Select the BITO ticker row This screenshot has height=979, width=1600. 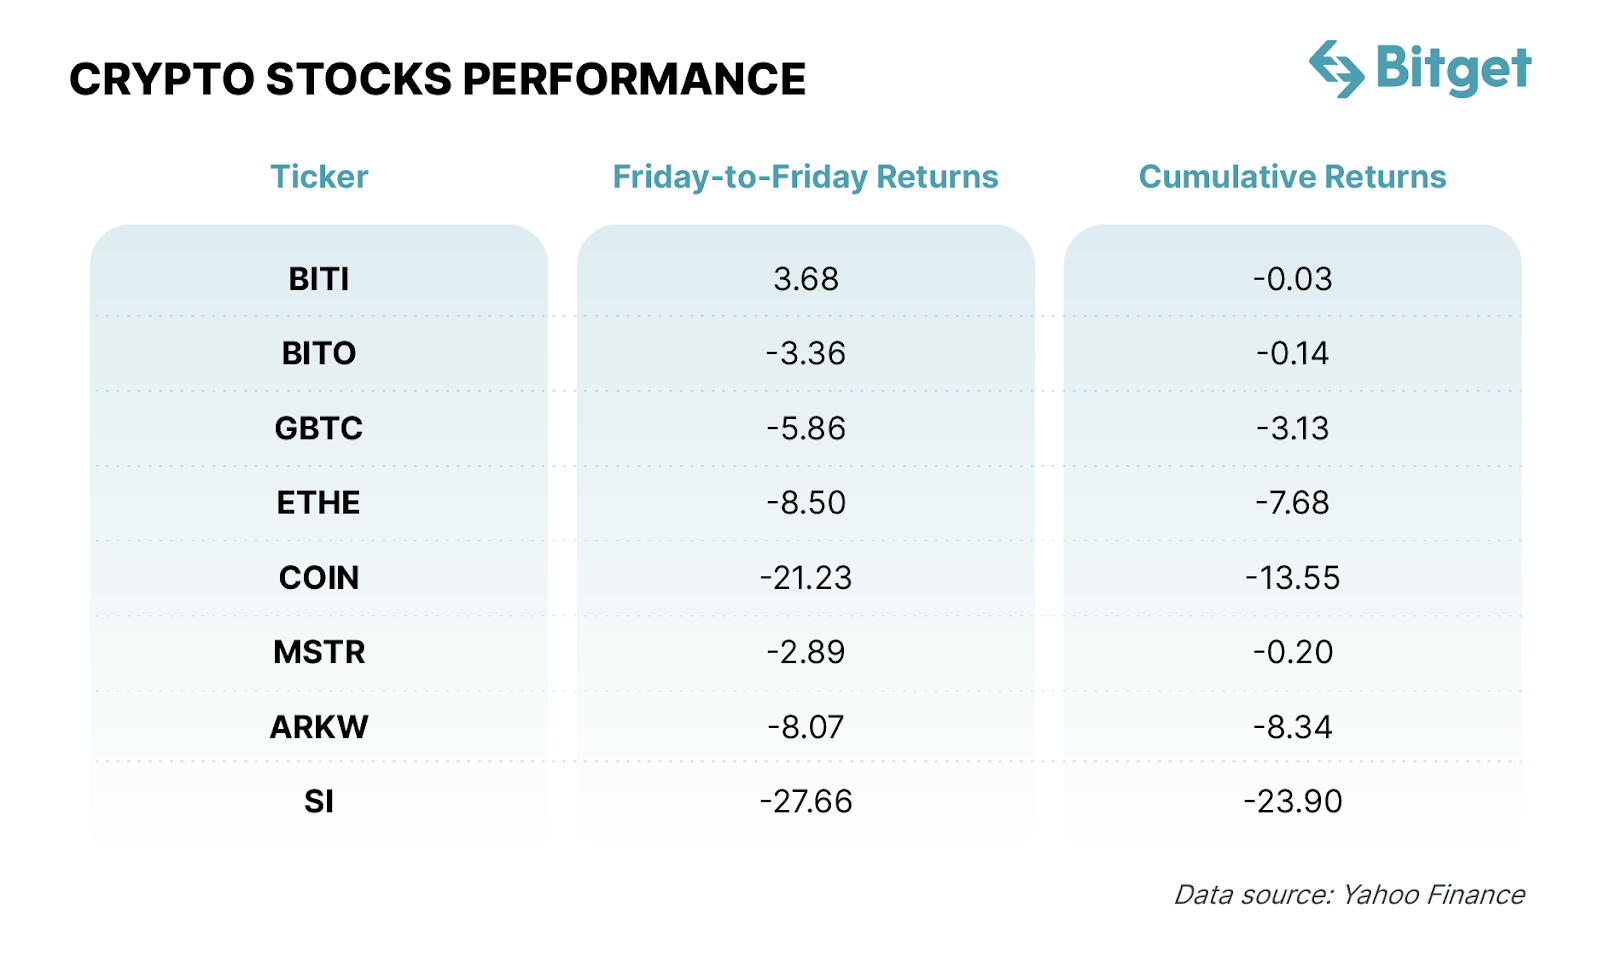coord(319,353)
